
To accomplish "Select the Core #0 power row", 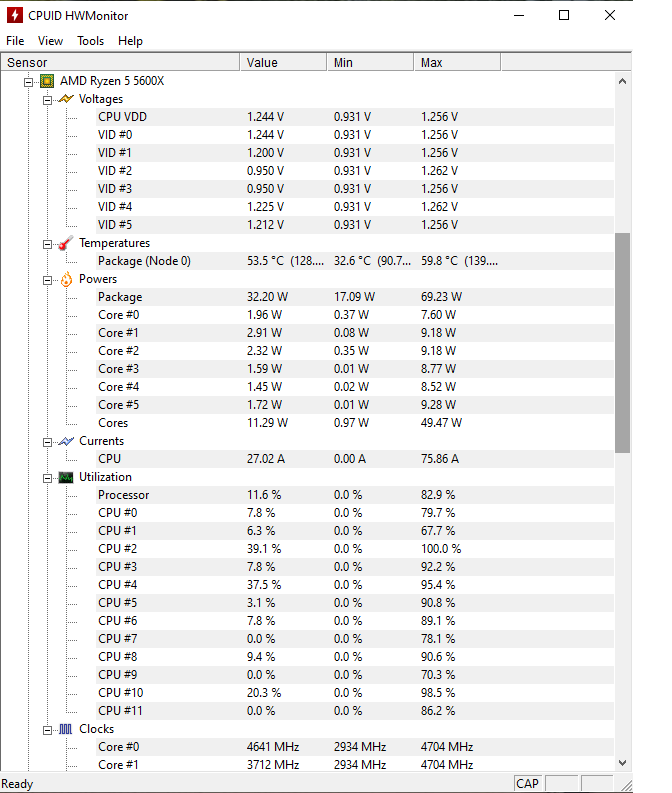I will pos(355,315).
